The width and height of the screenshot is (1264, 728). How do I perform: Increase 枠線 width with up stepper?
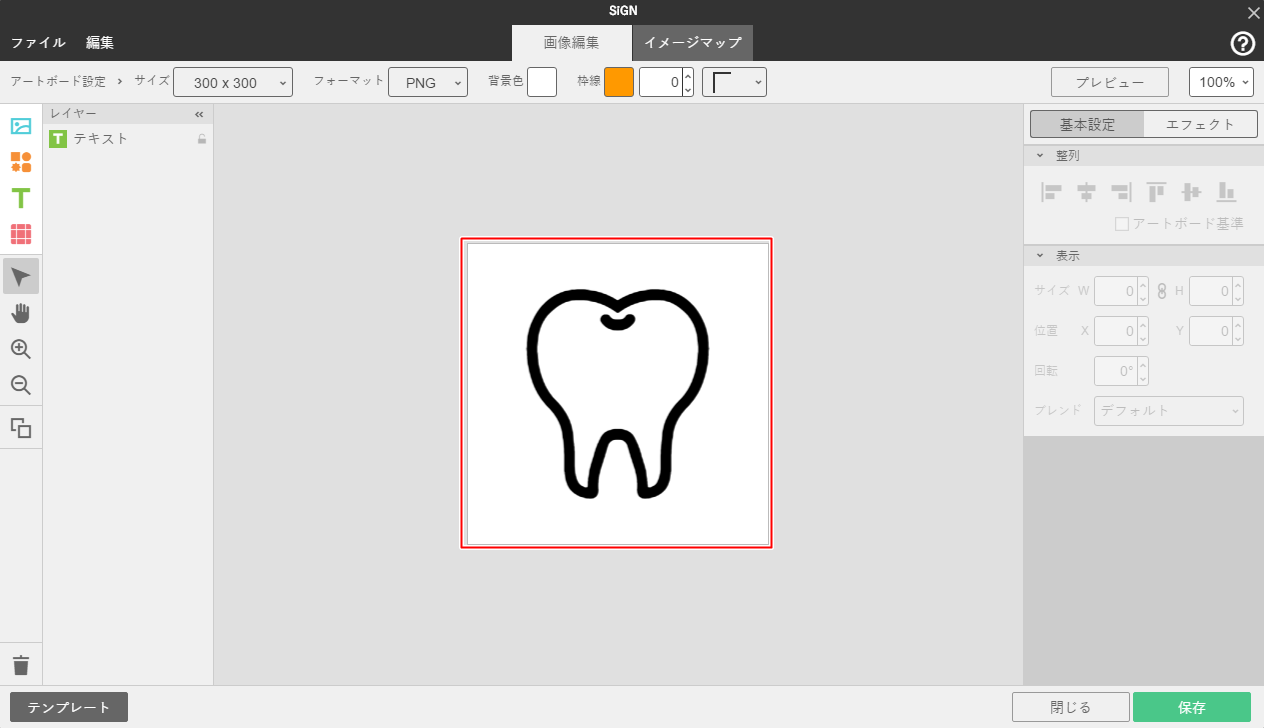tap(688, 75)
